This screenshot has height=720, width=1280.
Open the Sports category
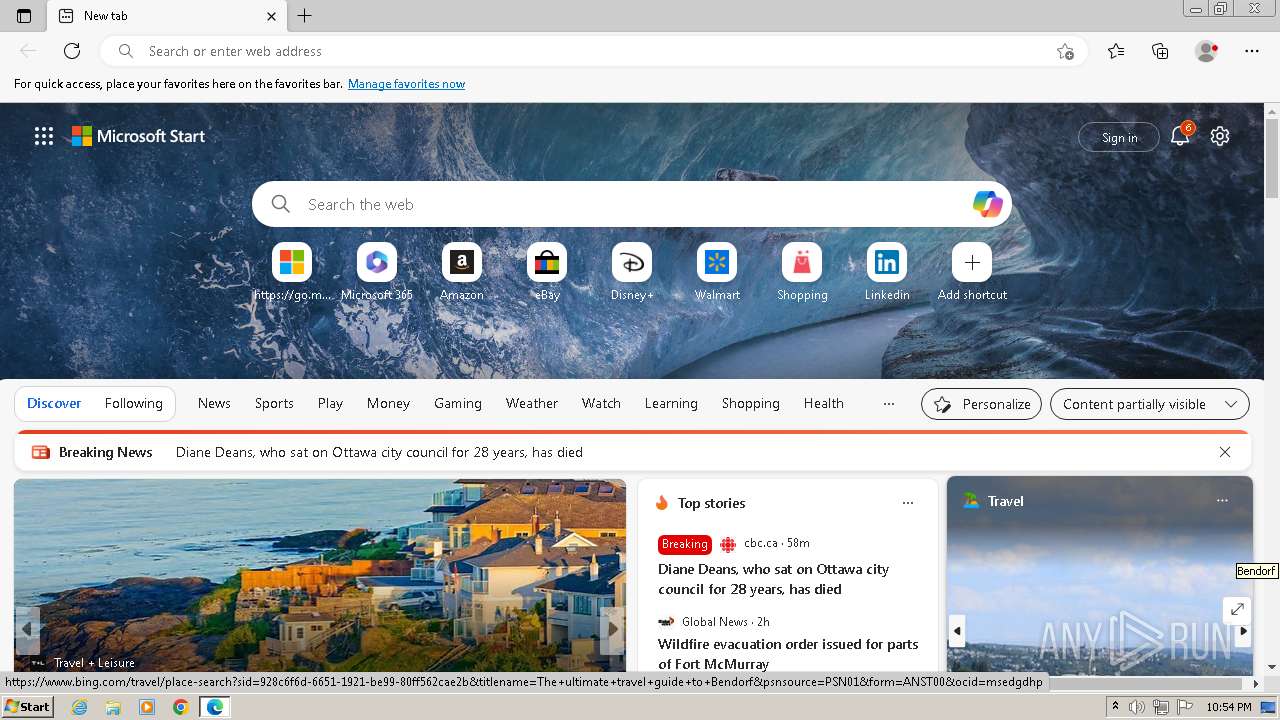point(274,403)
